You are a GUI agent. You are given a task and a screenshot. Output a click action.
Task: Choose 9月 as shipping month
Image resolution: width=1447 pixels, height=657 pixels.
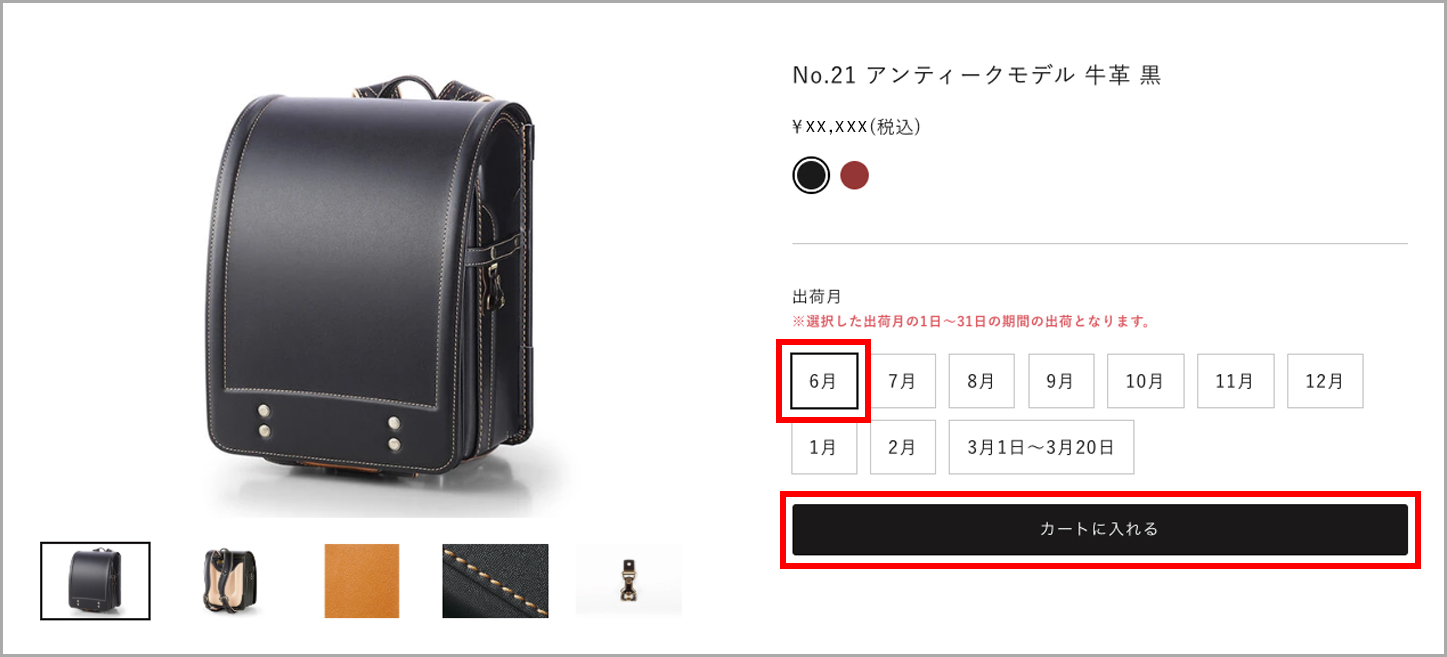click(x=1061, y=381)
